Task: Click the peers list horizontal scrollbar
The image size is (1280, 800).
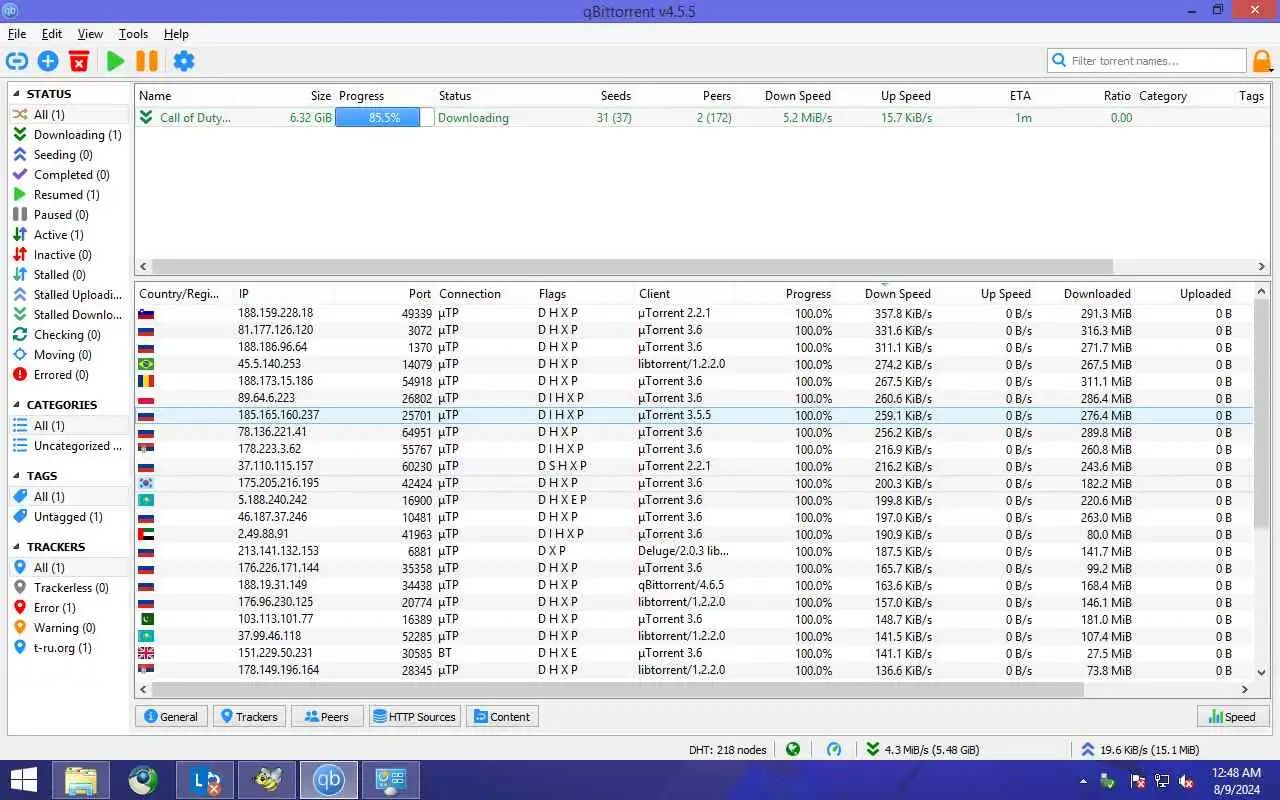Action: coord(617,689)
